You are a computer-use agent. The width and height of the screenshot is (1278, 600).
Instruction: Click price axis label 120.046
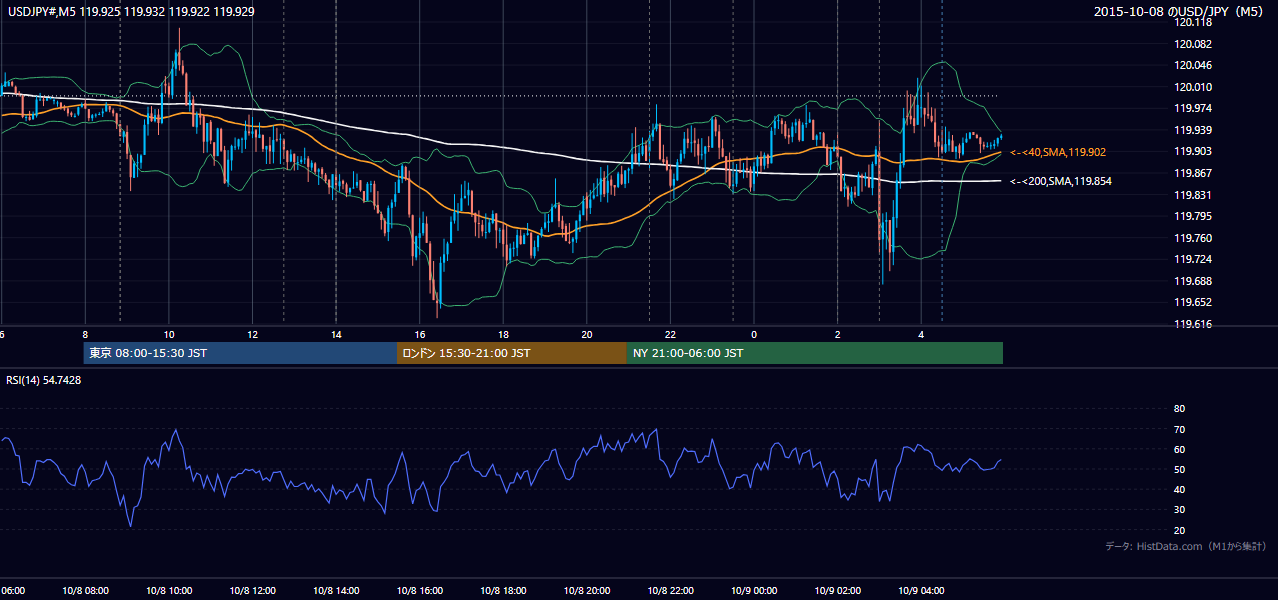pyautogui.click(x=1191, y=65)
